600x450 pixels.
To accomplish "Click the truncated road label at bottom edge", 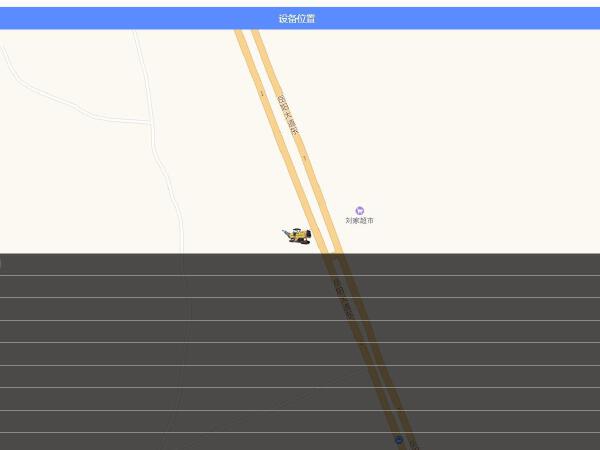I will tap(414, 445).
